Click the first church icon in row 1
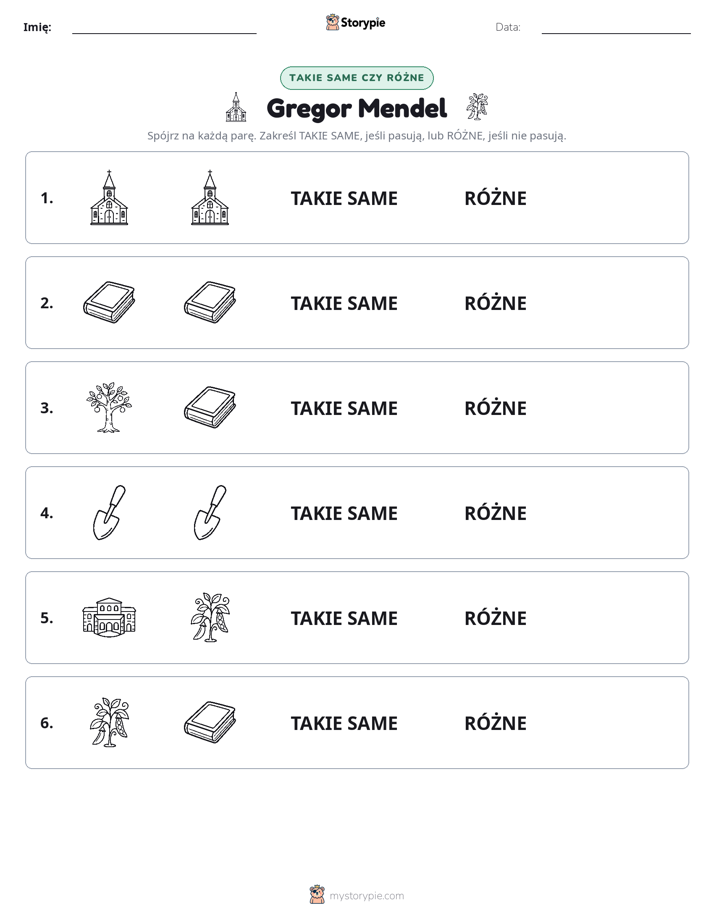The image size is (714, 924). point(109,198)
